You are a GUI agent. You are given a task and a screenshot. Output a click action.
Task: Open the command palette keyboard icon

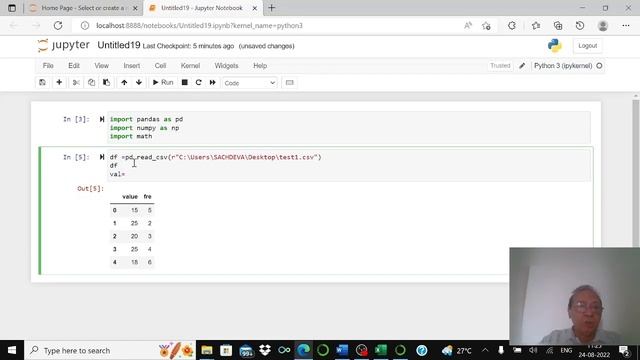[x=289, y=82]
